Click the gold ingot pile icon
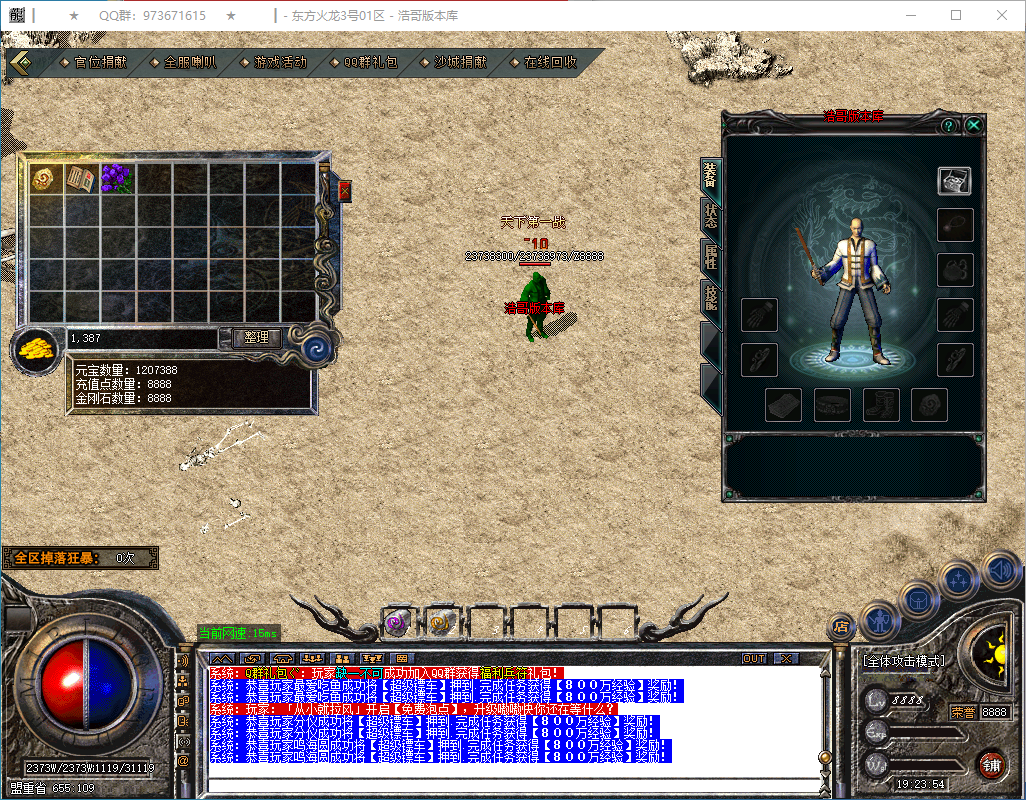 [x=36, y=351]
